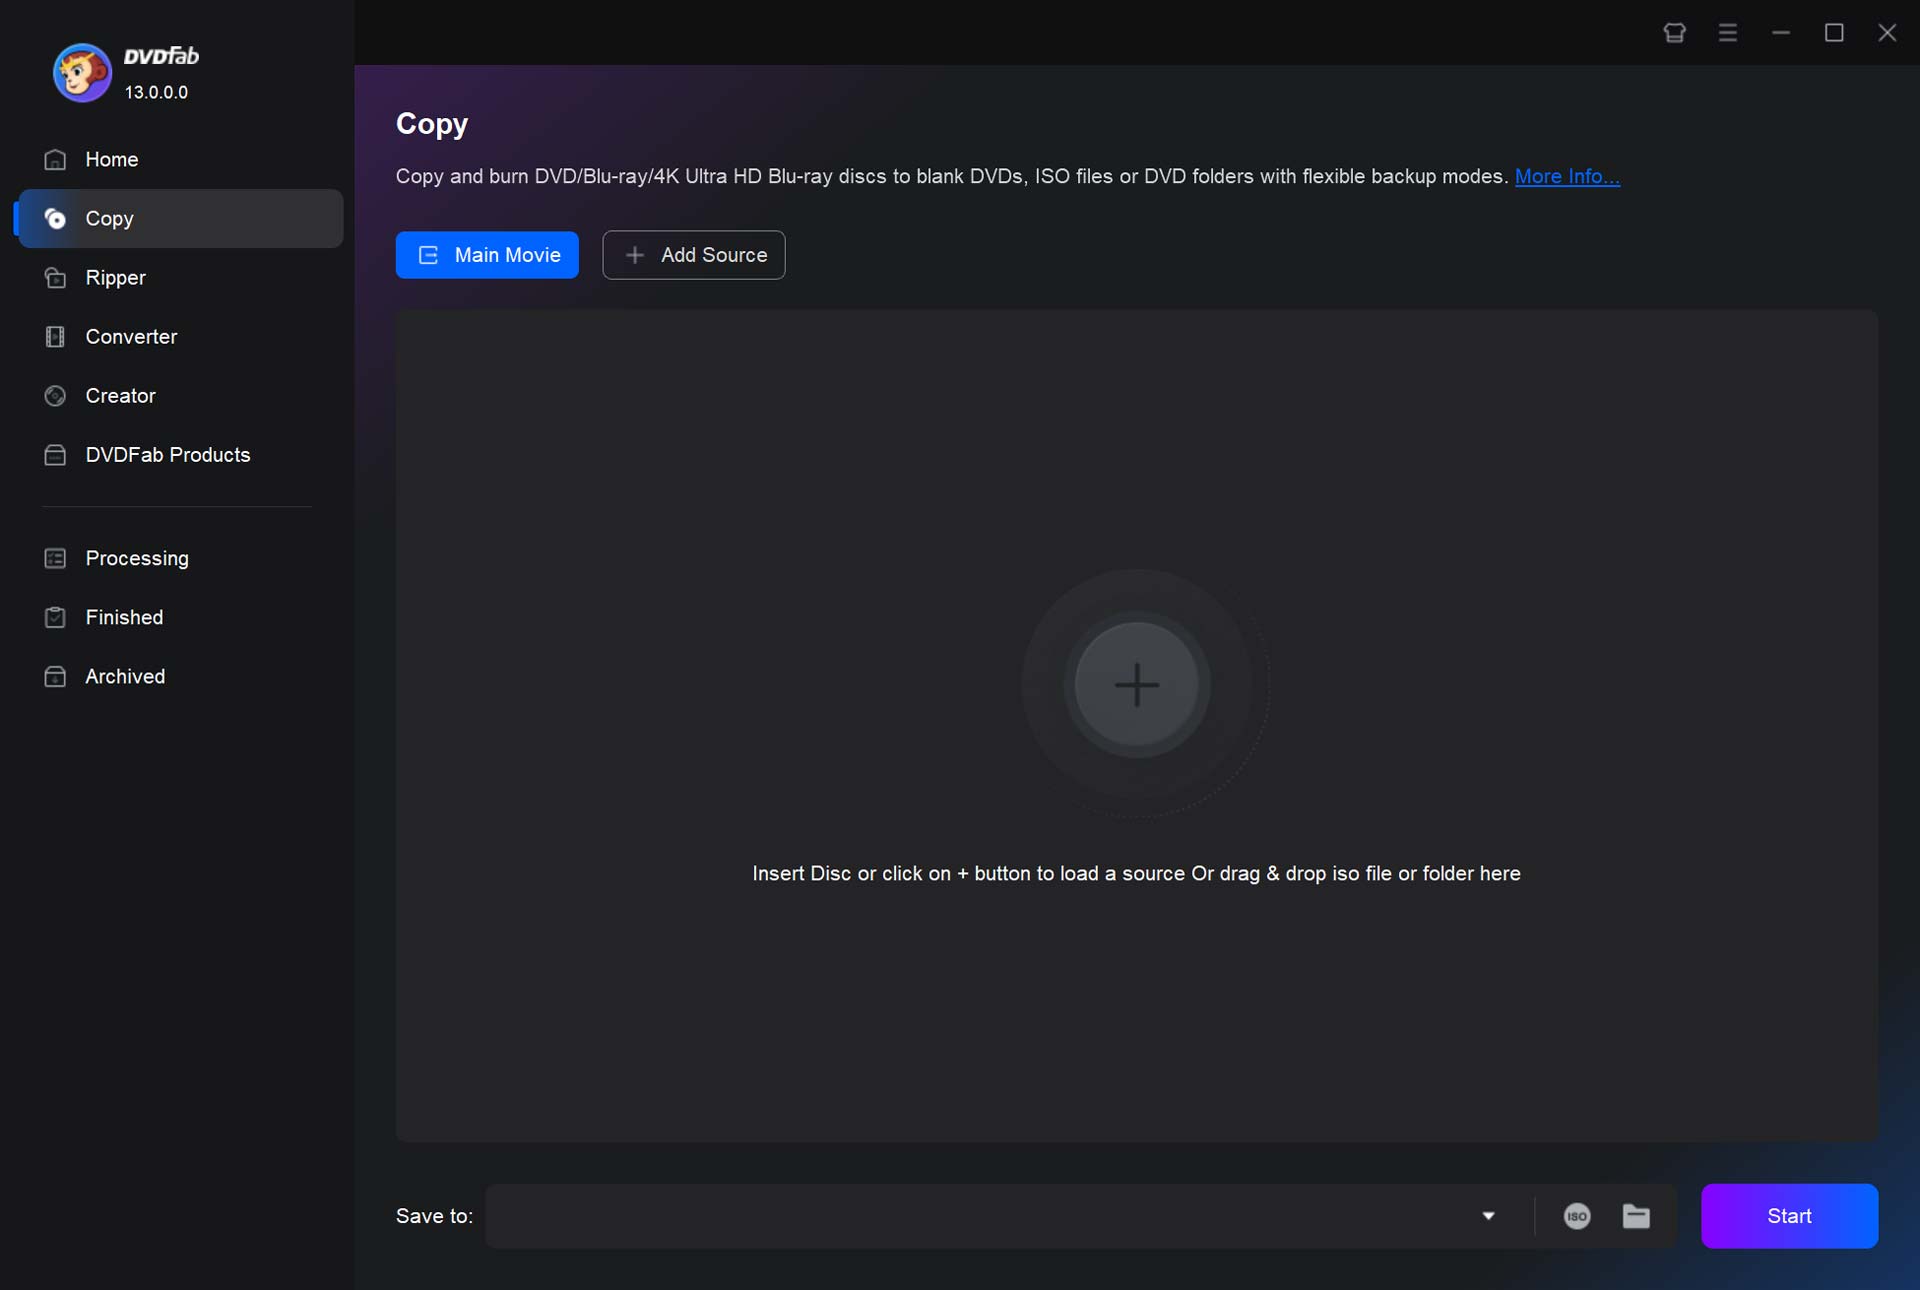Screen dimensions: 1920x1290
Task: Click the DVDFab monkey logo
Action: pos(82,72)
